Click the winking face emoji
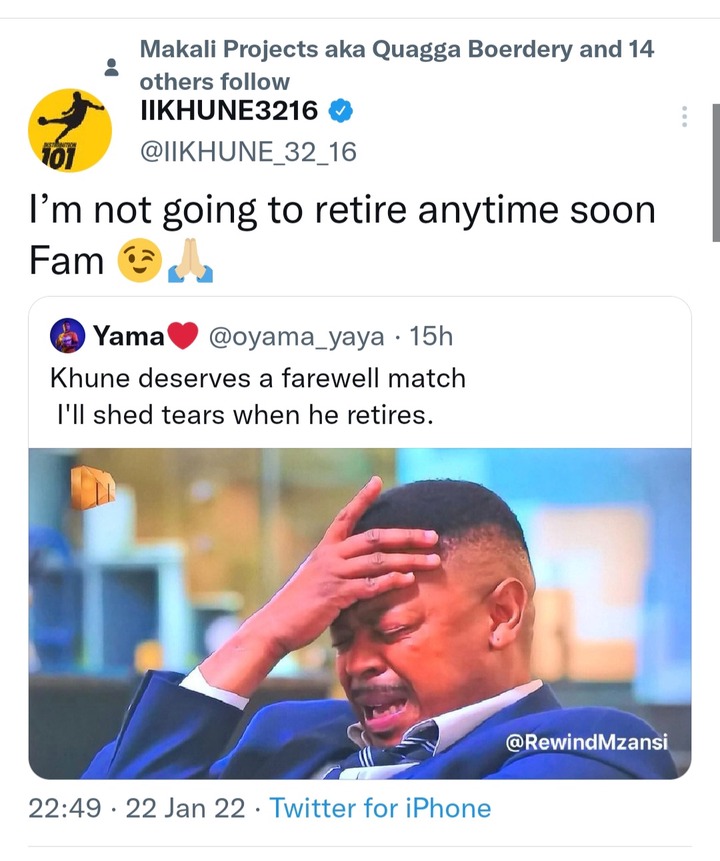Image resolution: width=720 pixels, height=861 pixels. tap(140, 260)
